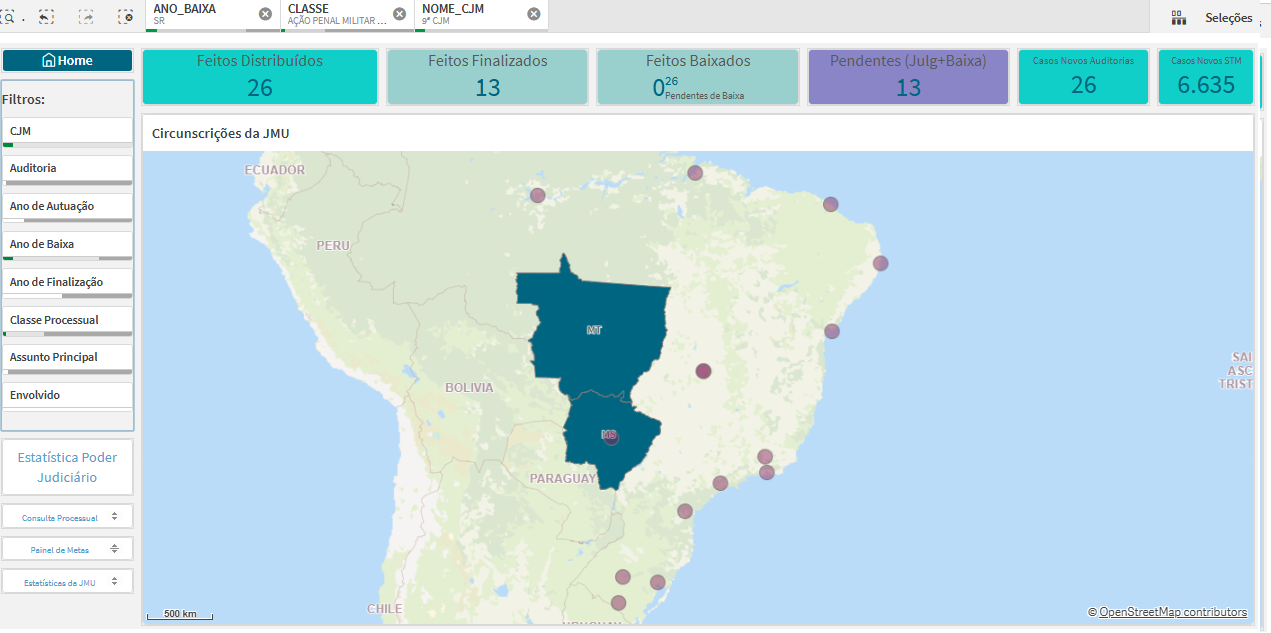Click the Feitos Distribuídos KPI card
Viewport: 1271px width, 633px height.
[x=260, y=77]
